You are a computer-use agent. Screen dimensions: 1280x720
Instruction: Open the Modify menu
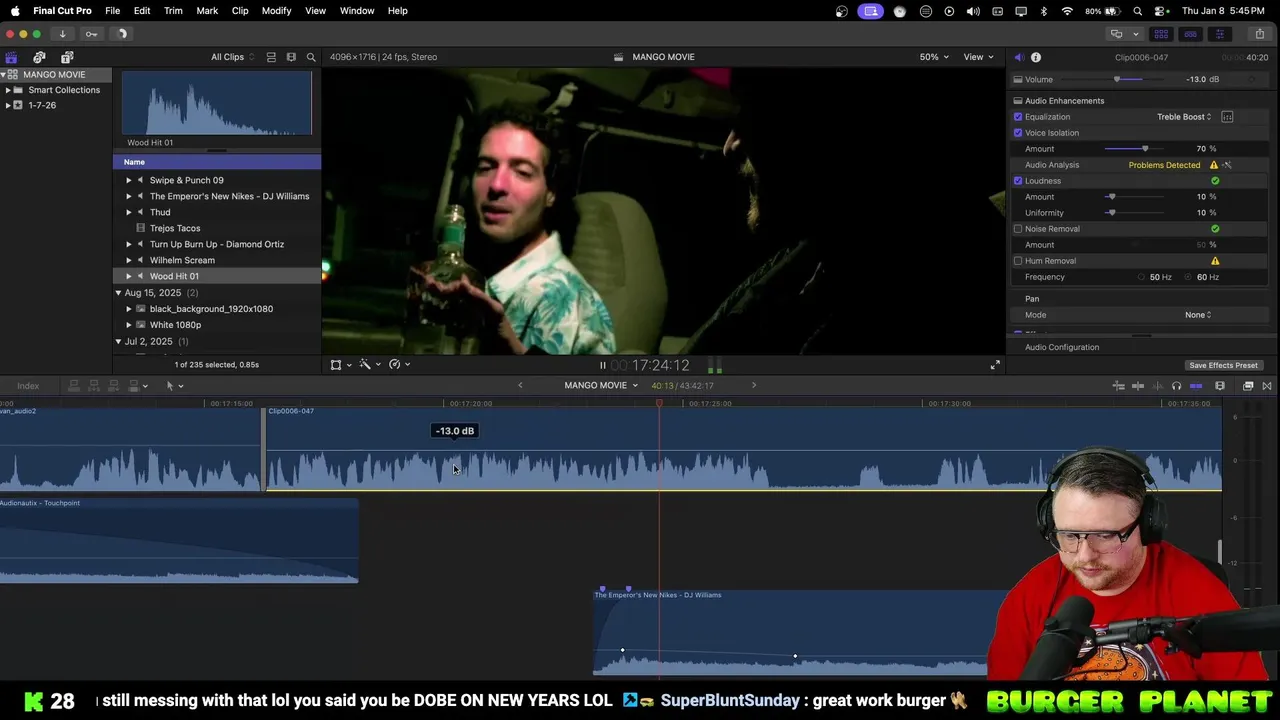coord(277,11)
